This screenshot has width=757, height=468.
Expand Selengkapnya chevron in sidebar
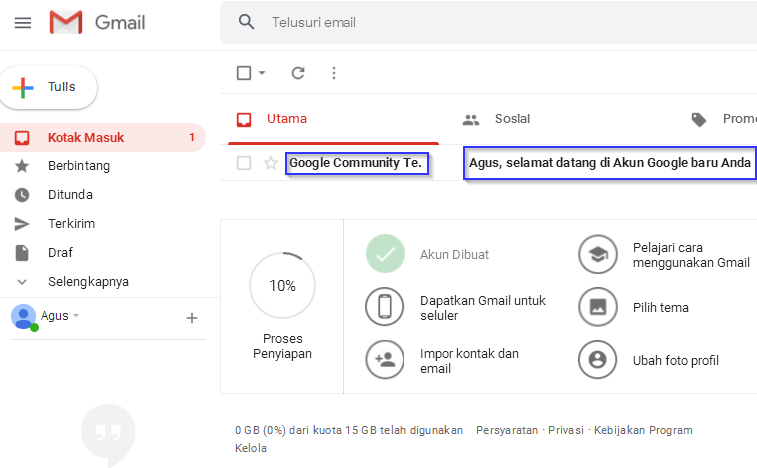(x=22, y=282)
